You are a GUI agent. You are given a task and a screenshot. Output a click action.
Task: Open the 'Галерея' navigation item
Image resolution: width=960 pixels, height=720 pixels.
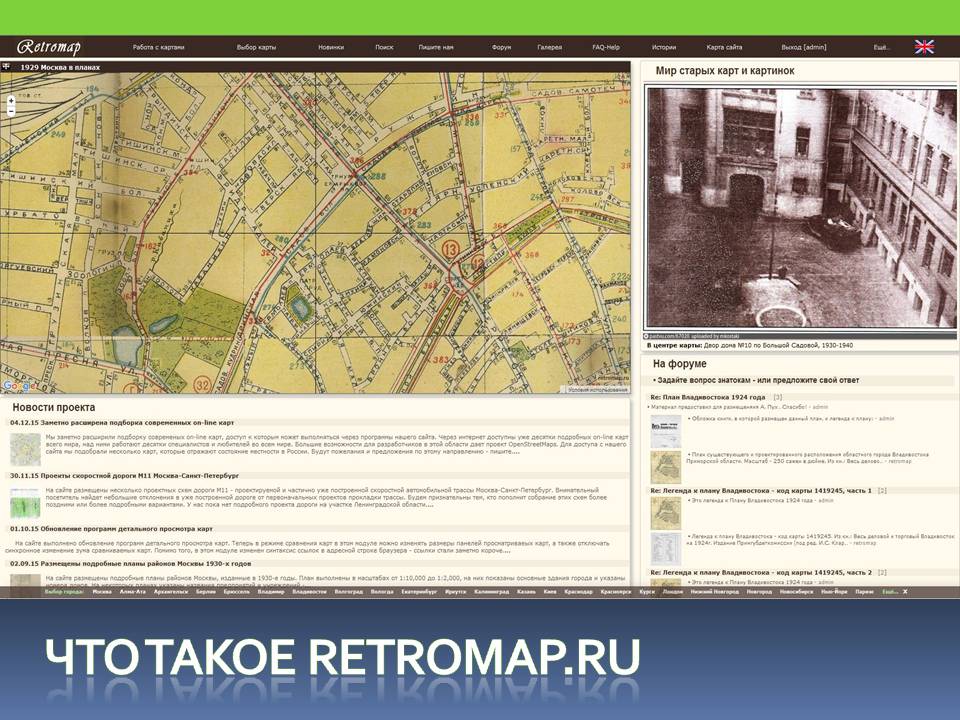pyautogui.click(x=549, y=47)
